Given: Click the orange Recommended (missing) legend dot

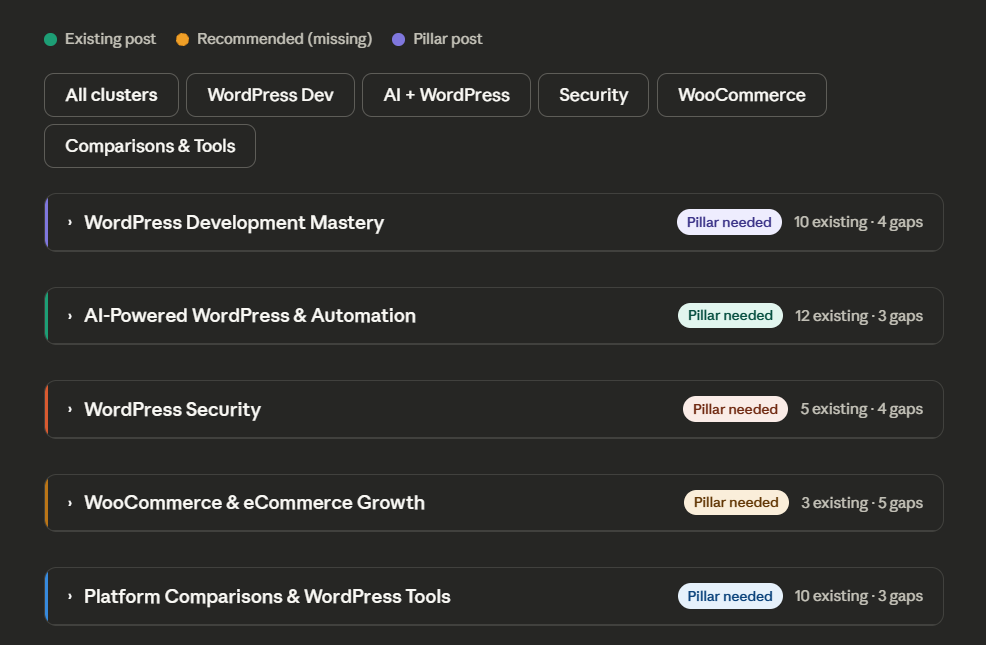Looking at the screenshot, I should (x=182, y=38).
